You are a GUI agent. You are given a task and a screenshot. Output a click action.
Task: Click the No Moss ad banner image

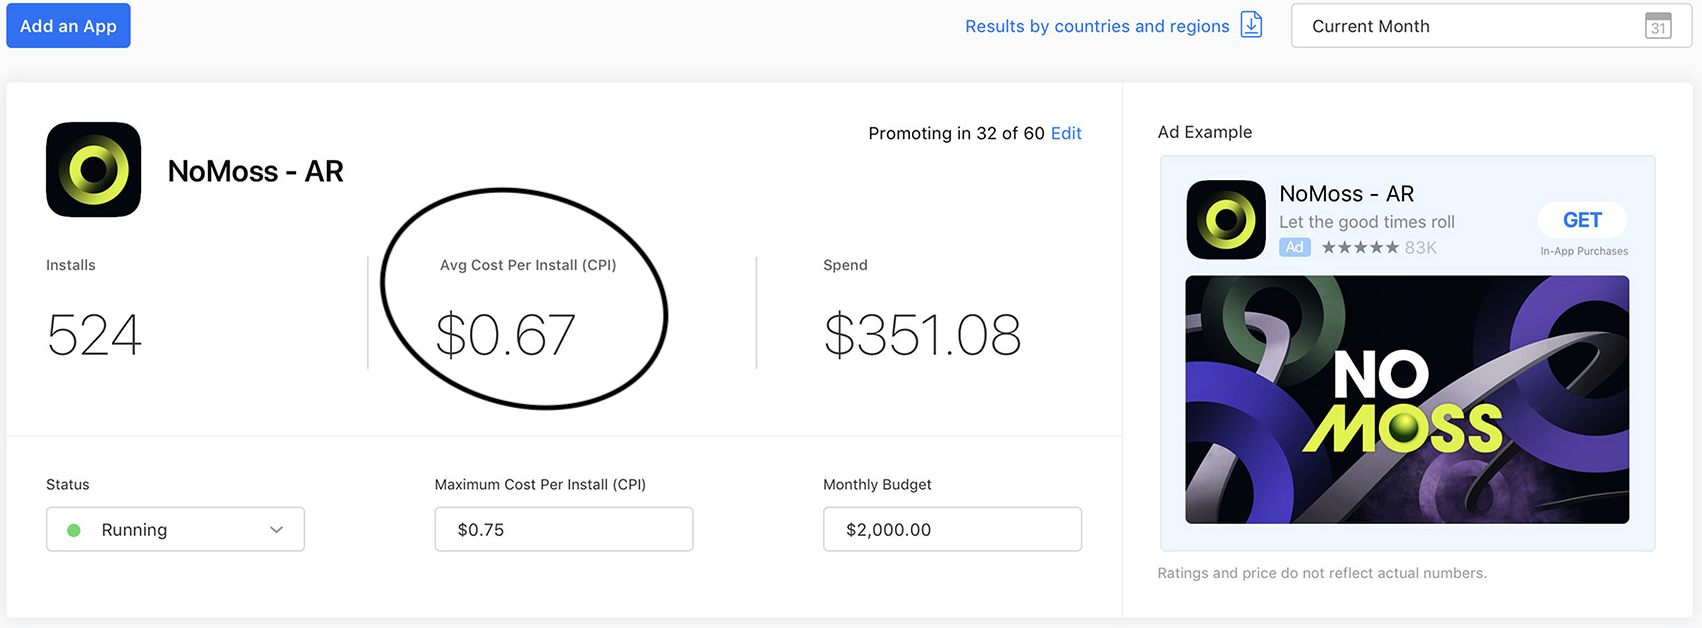coord(1406,399)
